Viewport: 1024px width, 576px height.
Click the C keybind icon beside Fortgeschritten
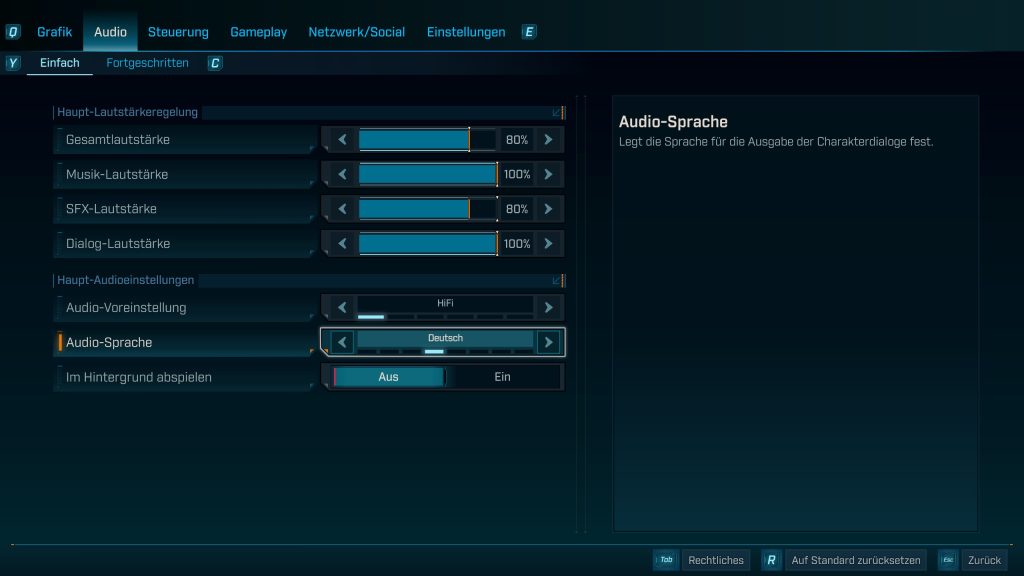pos(215,62)
